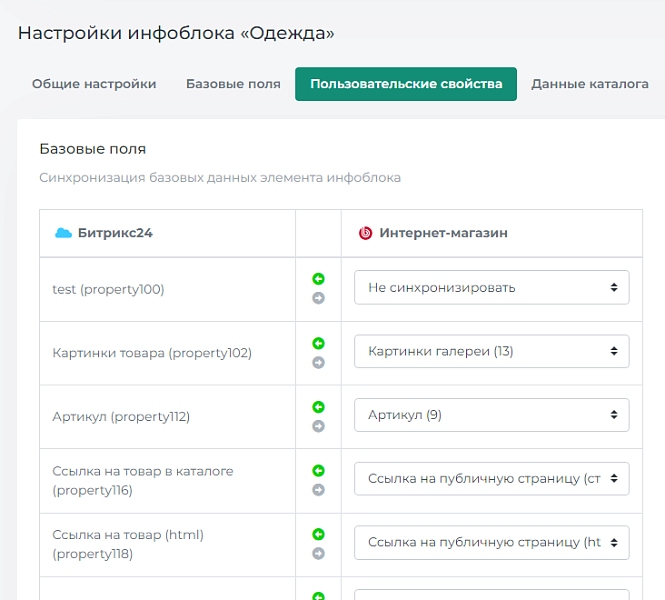Toggle green left arrow for Артикул (property112)
The height and width of the screenshot is (600, 665).
point(318,407)
